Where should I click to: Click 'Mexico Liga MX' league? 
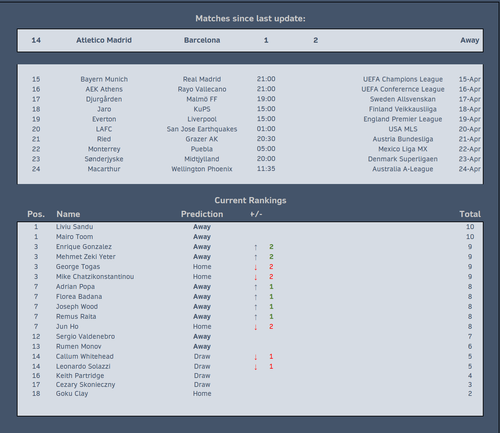403,149
